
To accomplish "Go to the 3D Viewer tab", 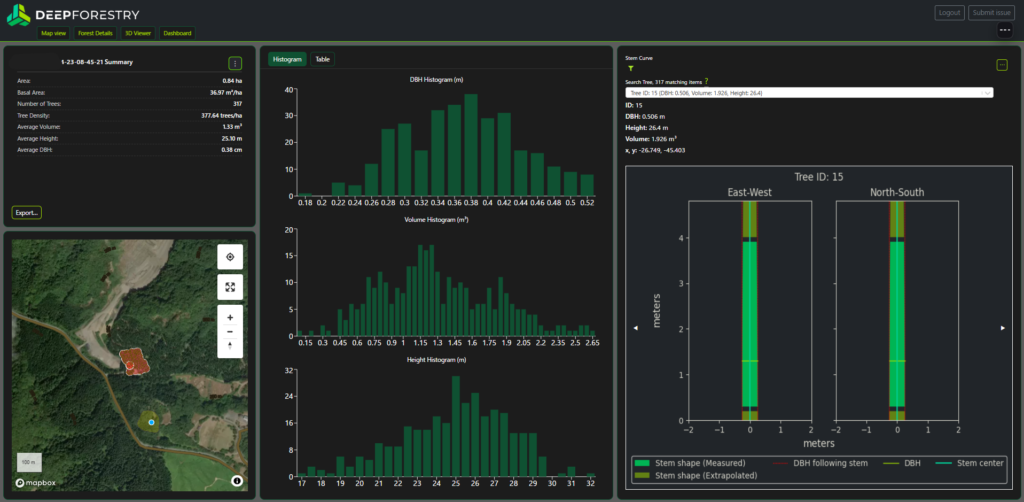I will (x=138, y=33).
